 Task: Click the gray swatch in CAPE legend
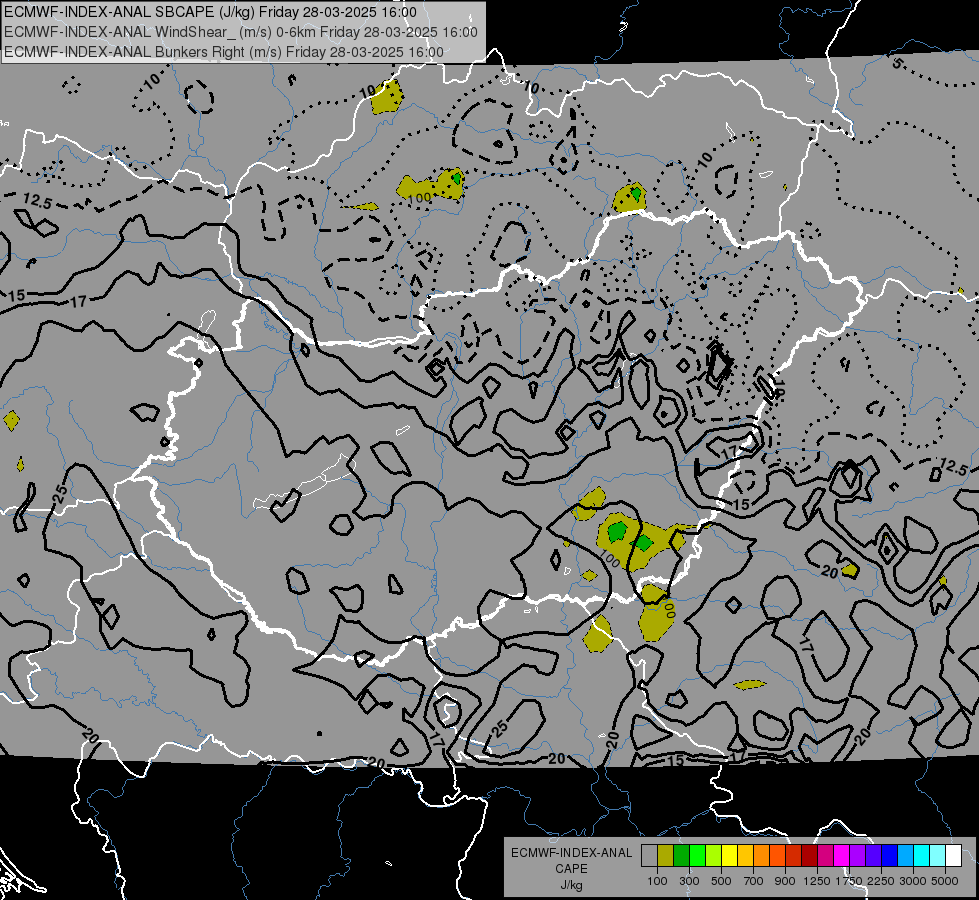click(x=649, y=856)
